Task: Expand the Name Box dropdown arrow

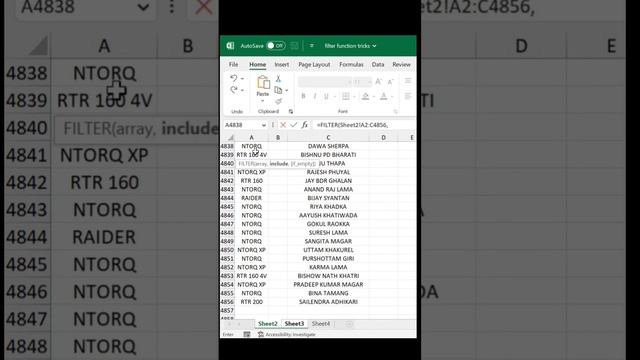Action: (264, 125)
